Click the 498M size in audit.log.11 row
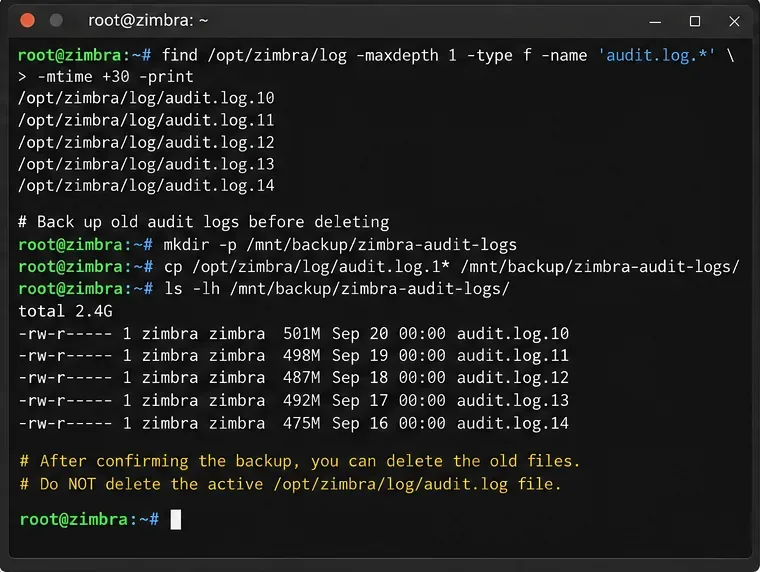The width and height of the screenshot is (760, 572). tap(301, 356)
